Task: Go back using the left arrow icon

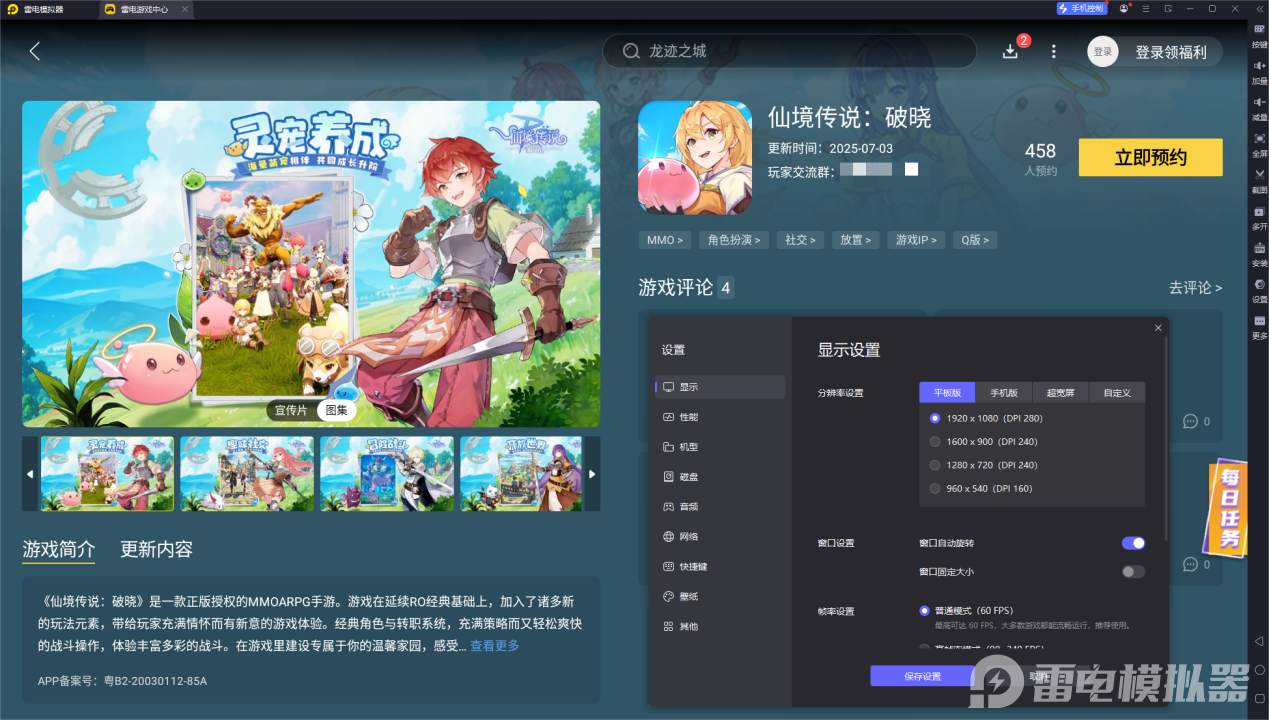Action: click(x=35, y=51)
